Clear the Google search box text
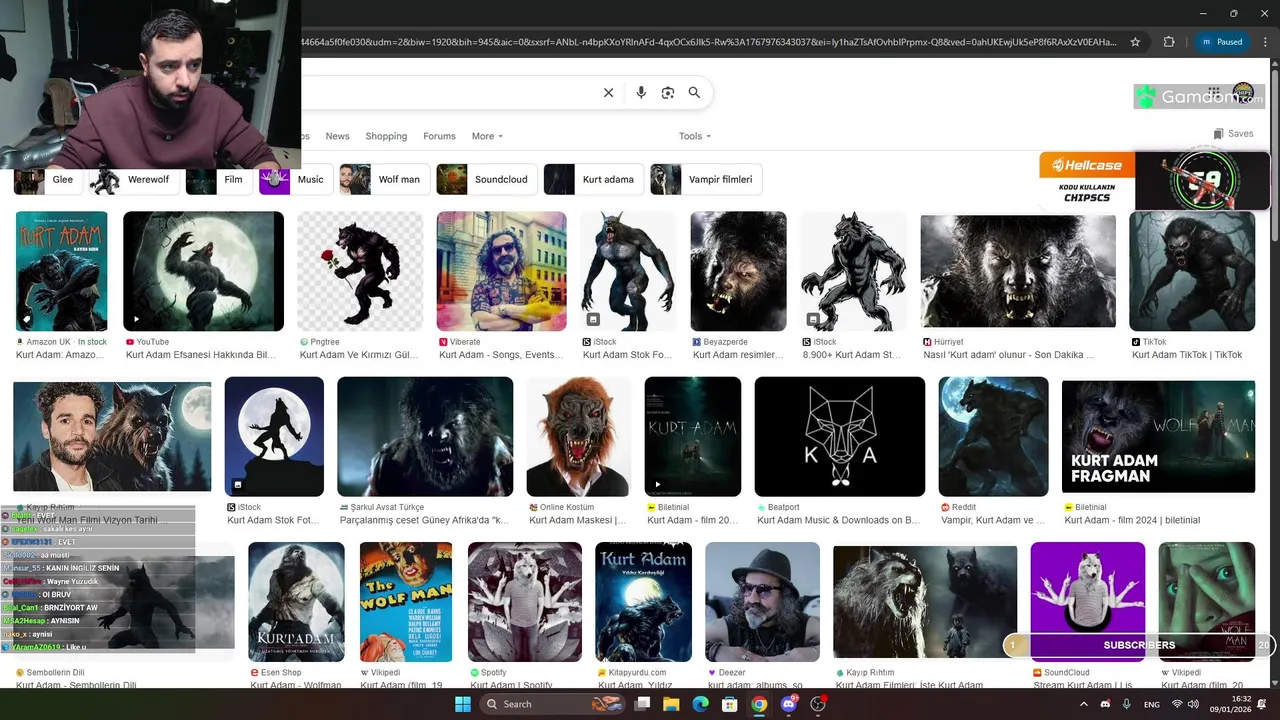This screenshot has width=1280, height=720. 608,93
